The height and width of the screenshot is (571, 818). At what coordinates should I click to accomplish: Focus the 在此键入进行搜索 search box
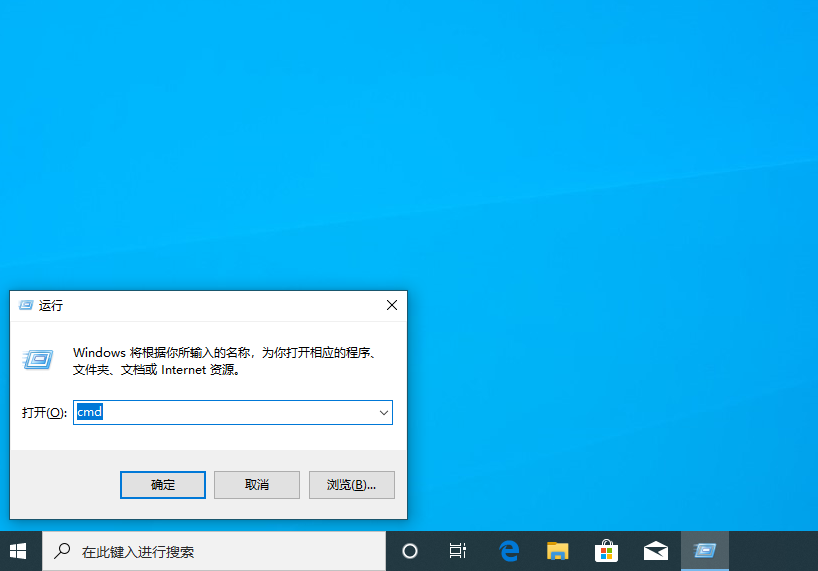pyautogui.click(x=214, y=551)
